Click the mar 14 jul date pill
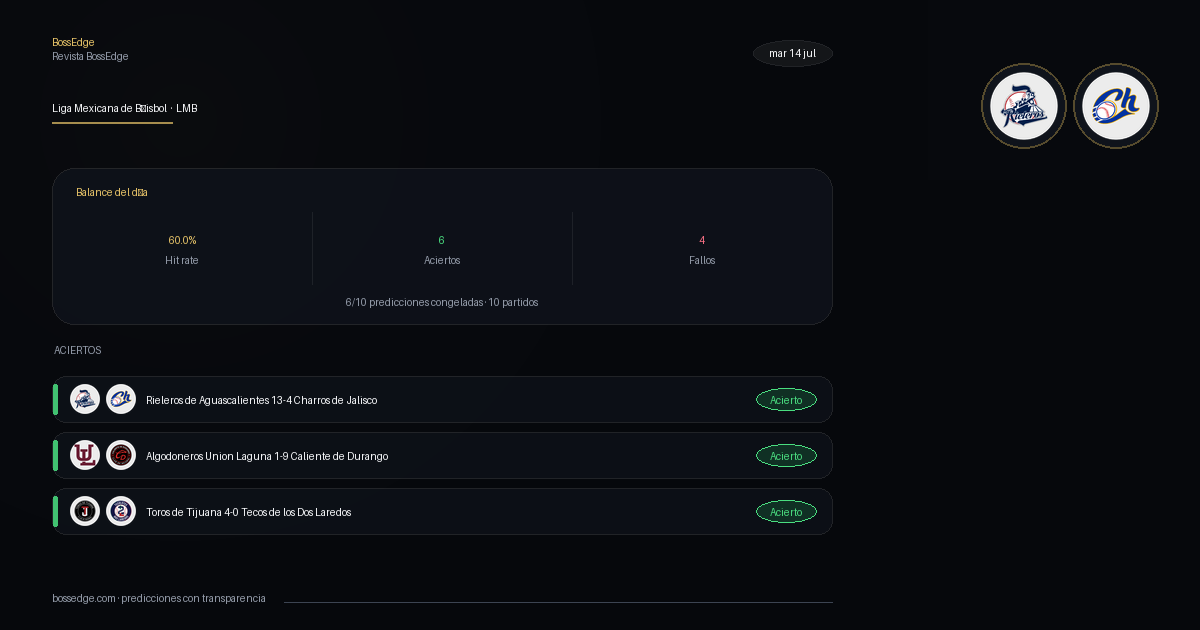The height and width of the screenshot is (630, 1200). pos(793,53)
